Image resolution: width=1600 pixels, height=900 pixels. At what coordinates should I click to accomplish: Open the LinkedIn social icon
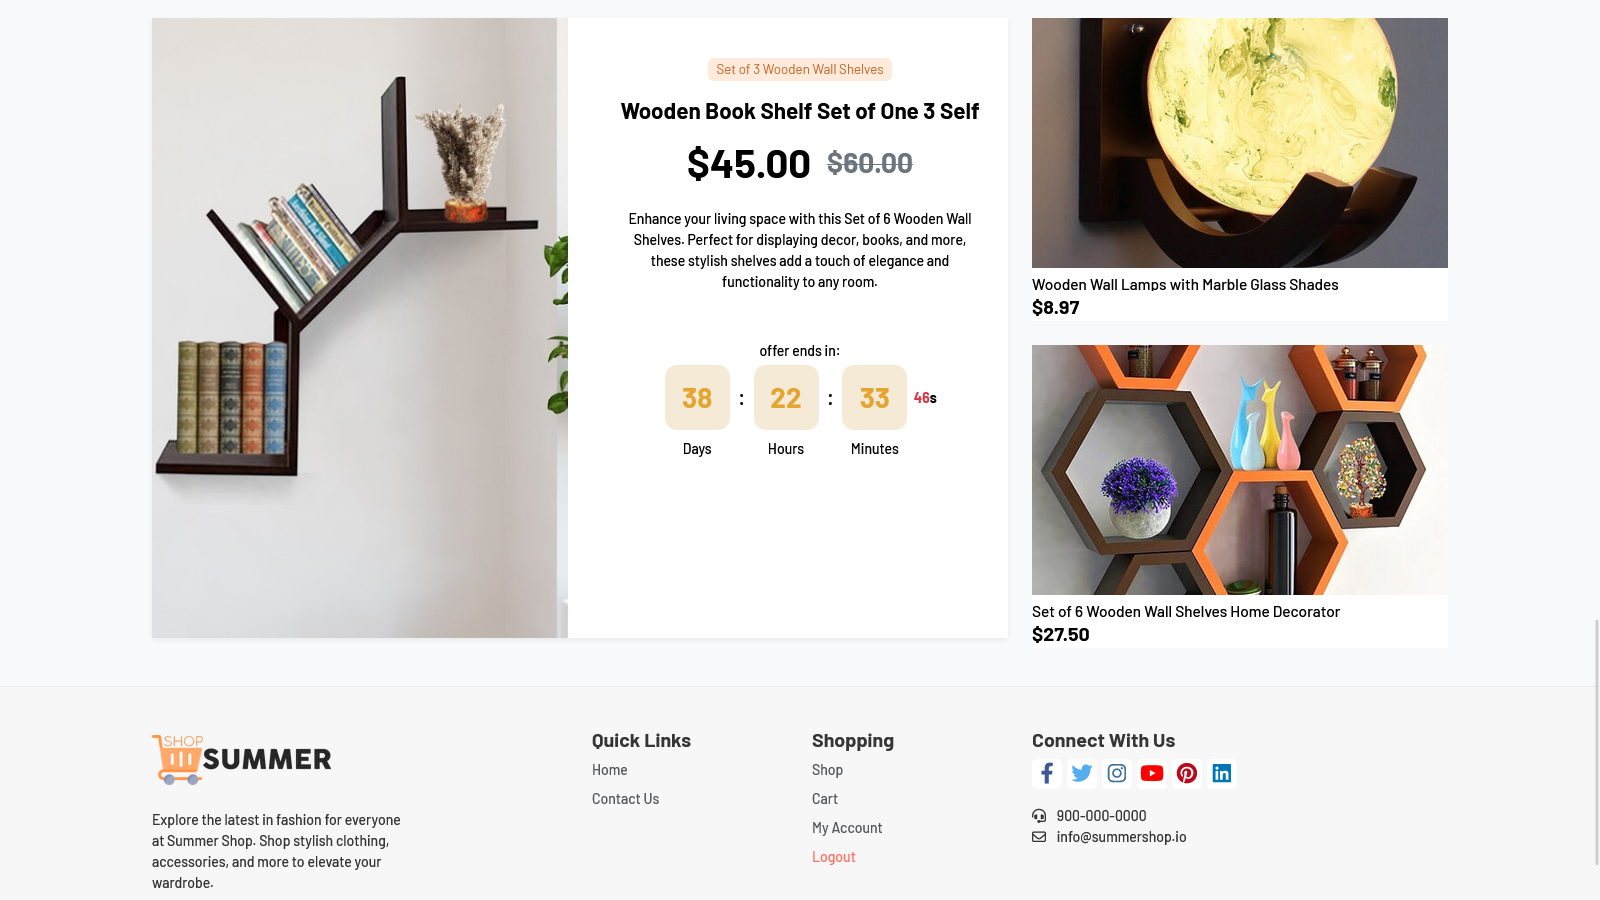(1221, 773)
